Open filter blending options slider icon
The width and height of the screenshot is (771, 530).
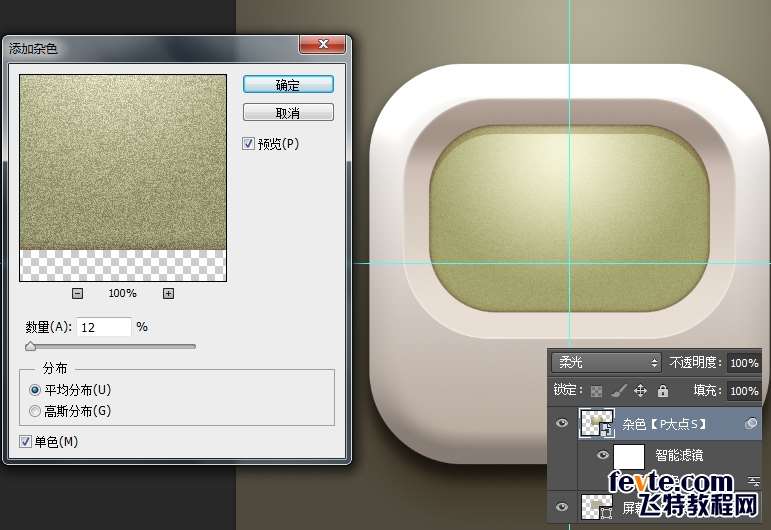click(753, 481)
